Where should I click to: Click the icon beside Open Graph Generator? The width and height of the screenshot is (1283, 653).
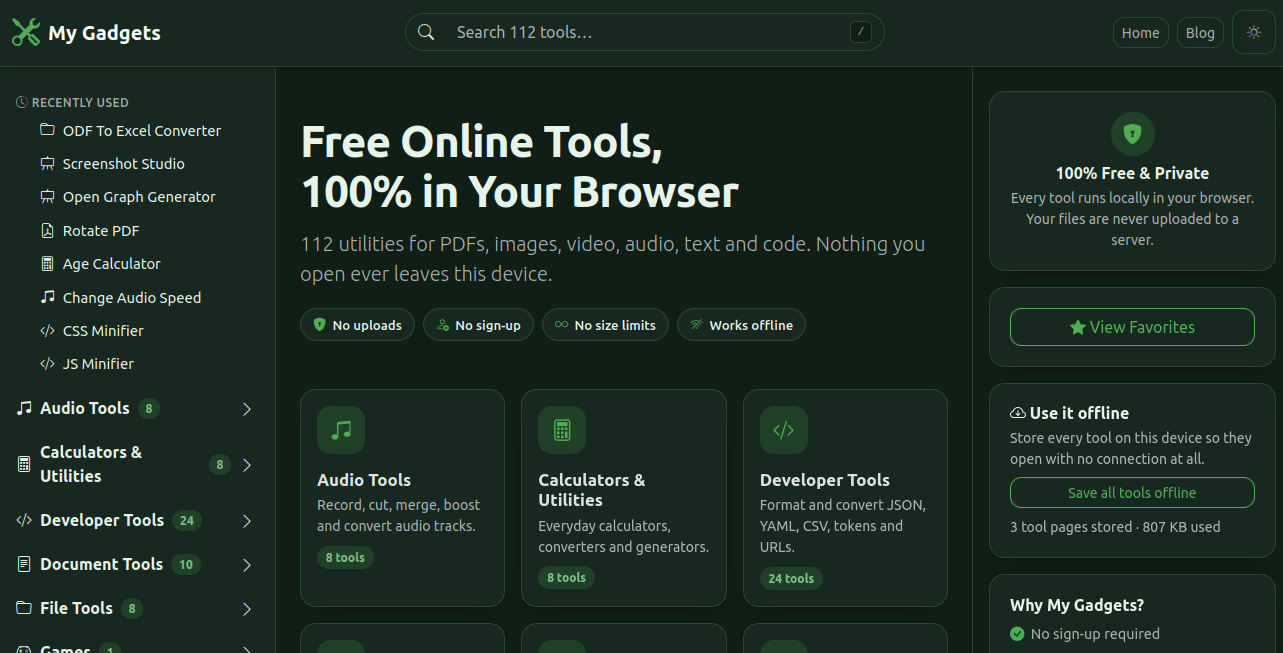click(47, 196)
